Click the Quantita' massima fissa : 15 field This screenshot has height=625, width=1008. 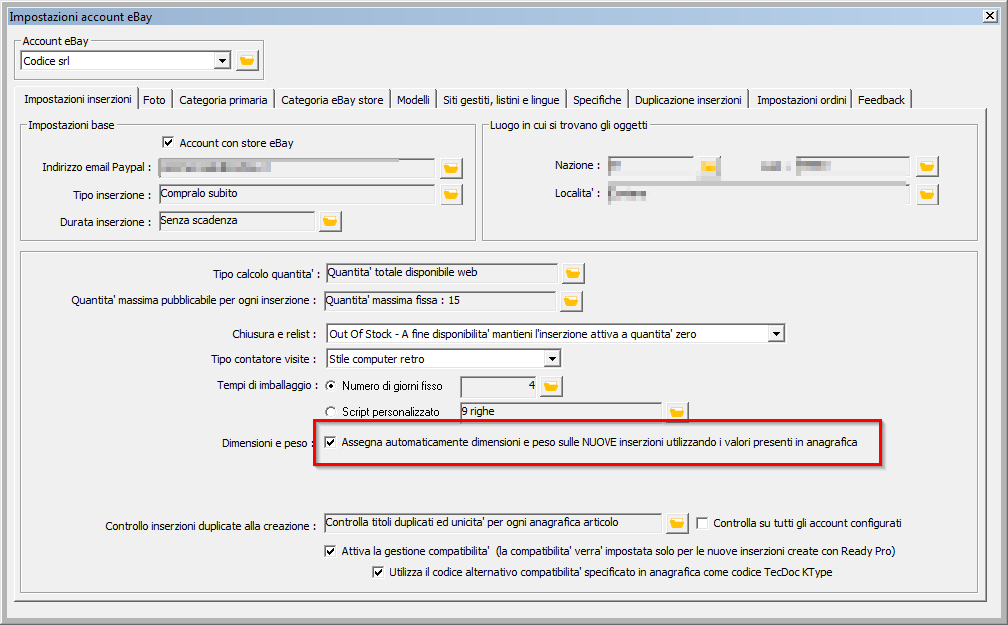click(440, 300)
